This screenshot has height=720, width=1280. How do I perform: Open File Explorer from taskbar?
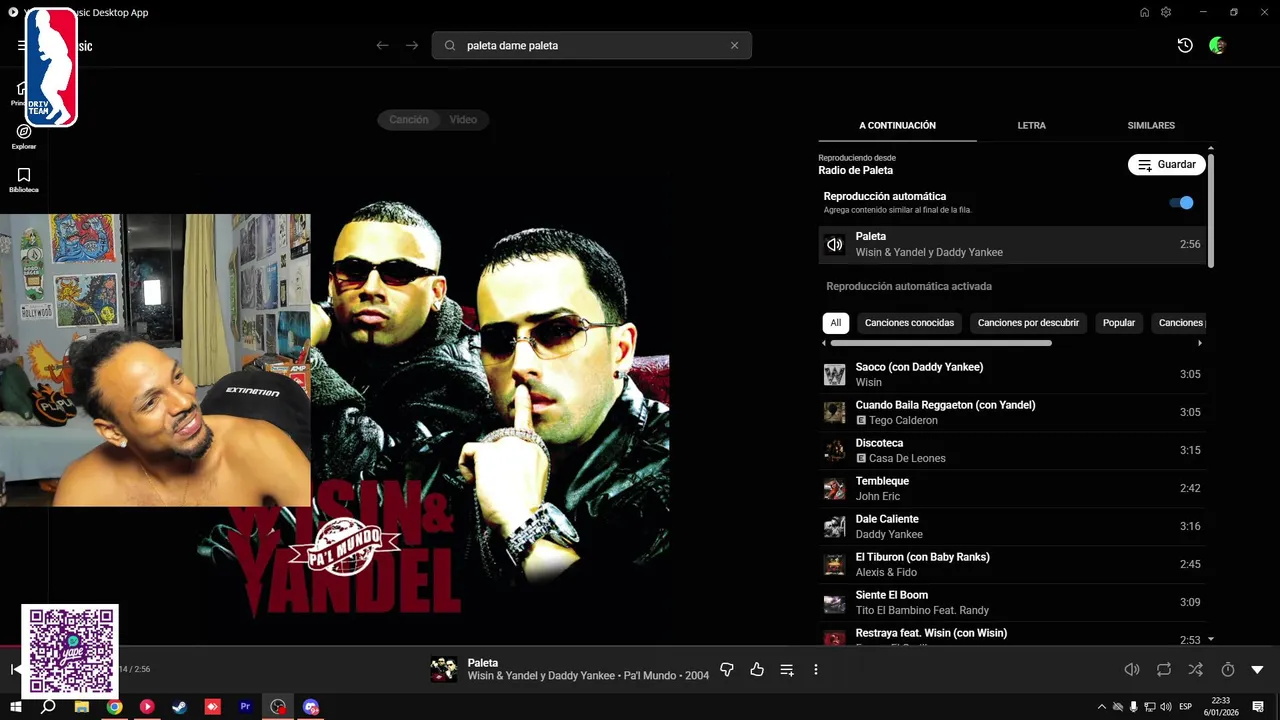[82, 706]
